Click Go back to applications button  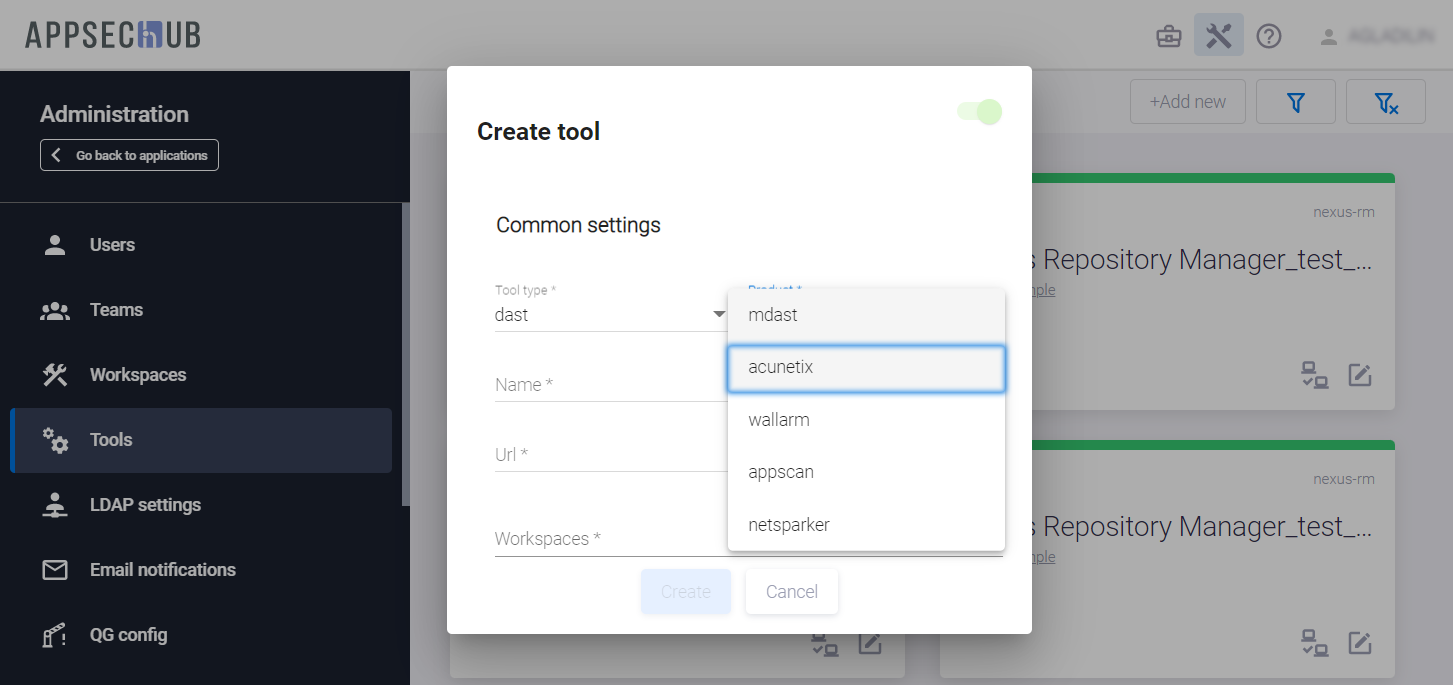[129, 155]
